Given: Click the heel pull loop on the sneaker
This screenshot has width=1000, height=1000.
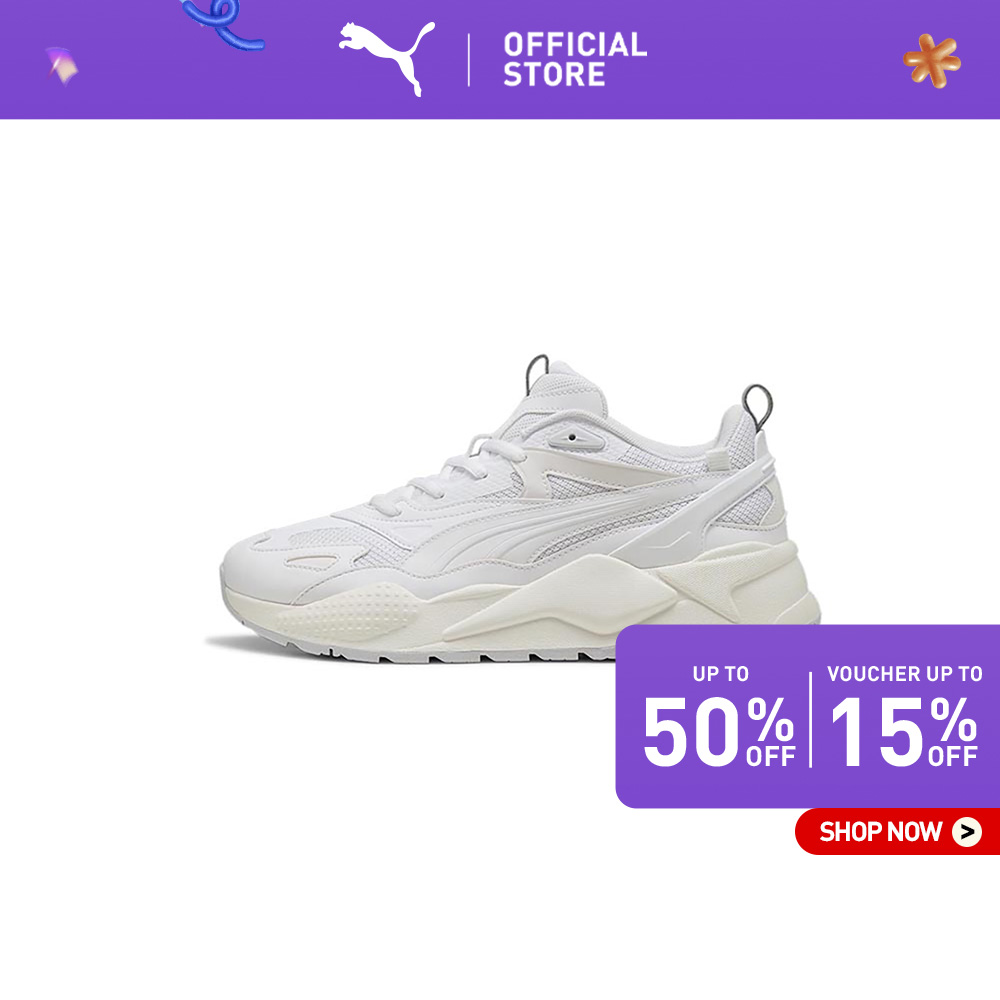Looking at the screenshot, I should coord(757,407).
